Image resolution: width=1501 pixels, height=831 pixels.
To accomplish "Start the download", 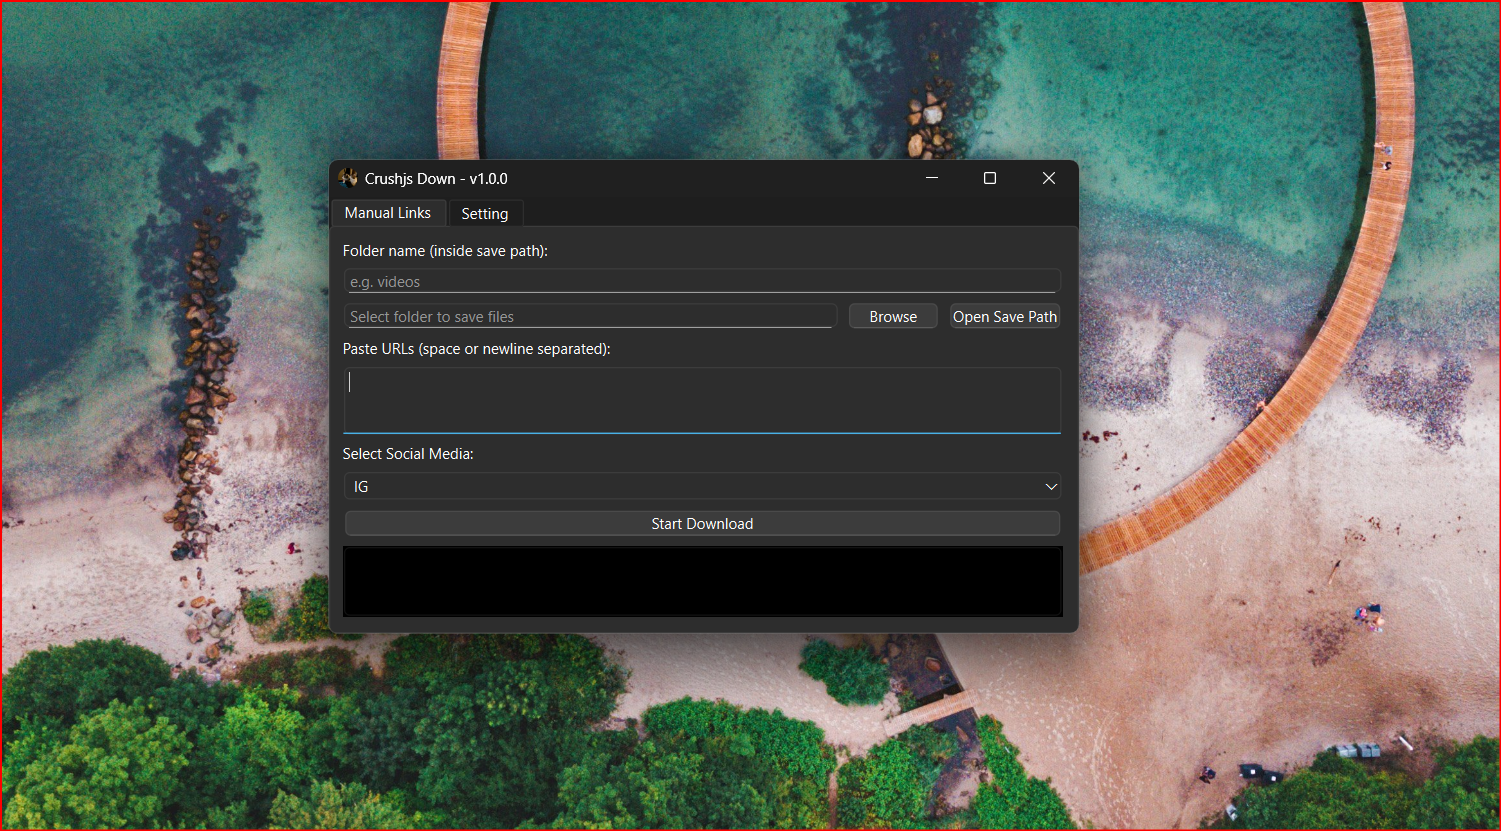I will pos(702,523).
